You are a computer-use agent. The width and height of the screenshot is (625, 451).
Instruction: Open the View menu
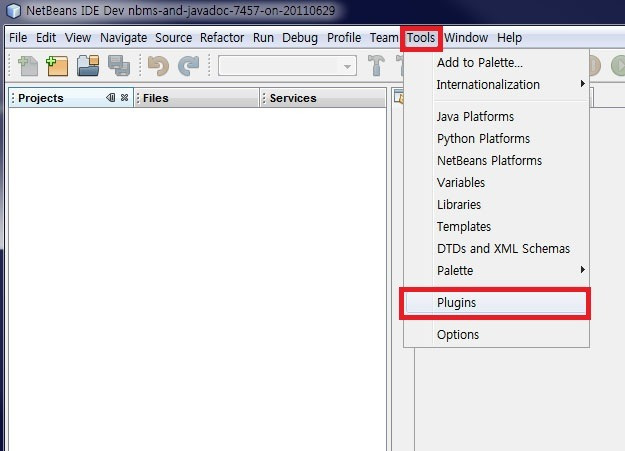[x=78, y=38]
